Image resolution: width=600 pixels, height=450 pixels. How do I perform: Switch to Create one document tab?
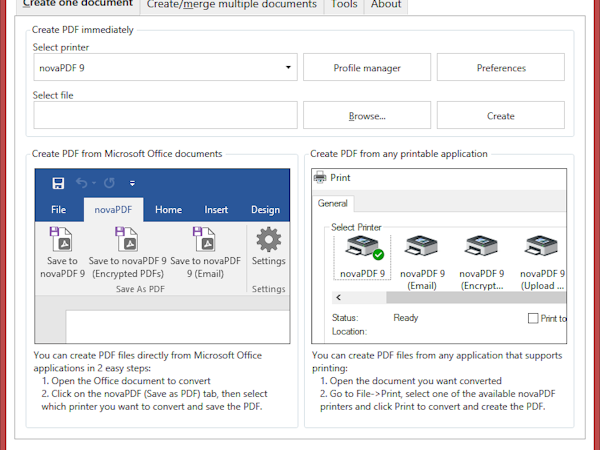(78, 4)
